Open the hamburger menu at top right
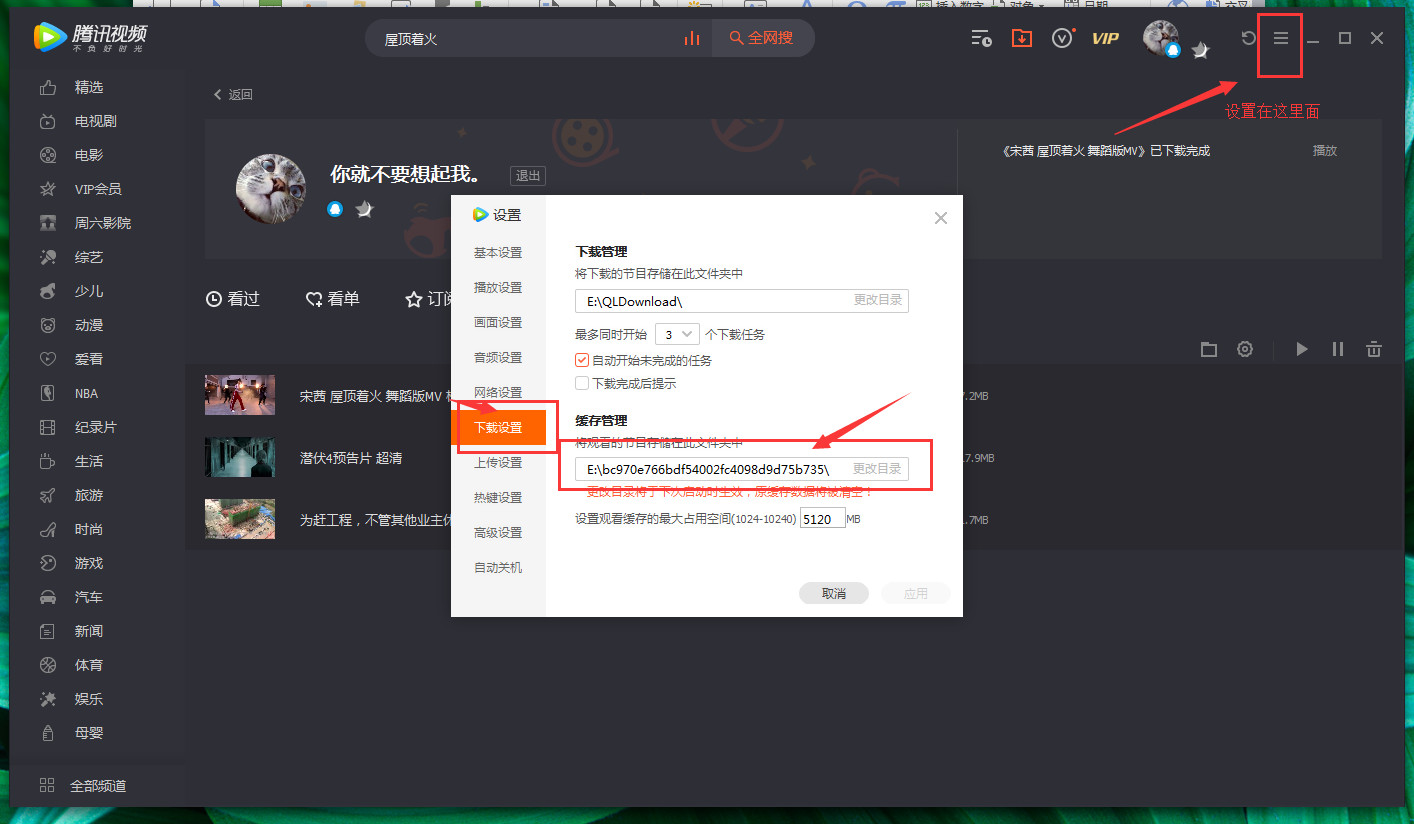This screenshot has width=1414, height=824. [x=1280, y=38]
